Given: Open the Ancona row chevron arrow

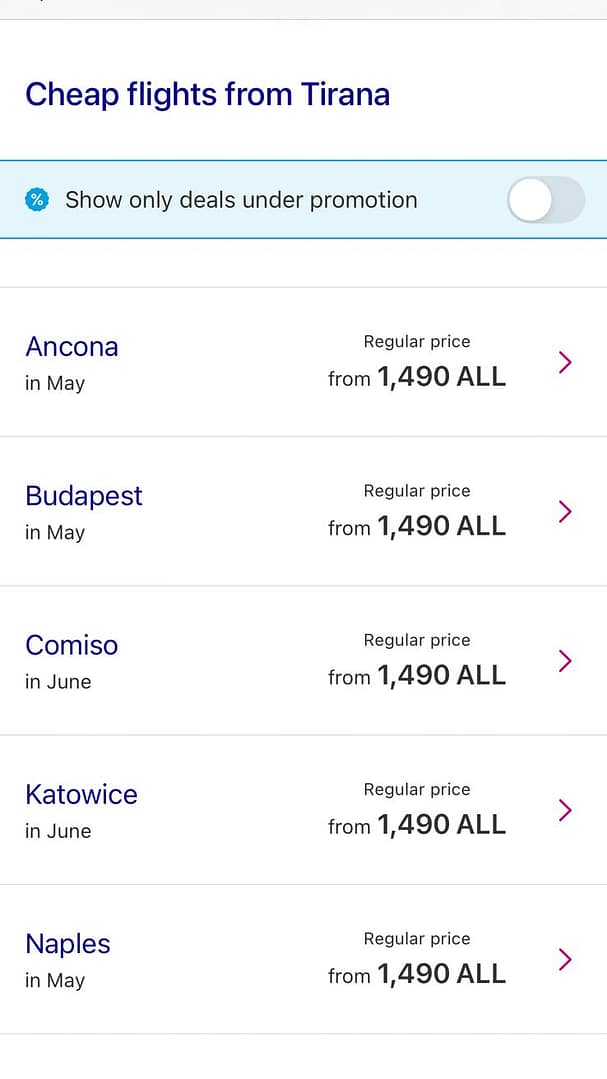Looking at the screenshot, I should (565, 362).
